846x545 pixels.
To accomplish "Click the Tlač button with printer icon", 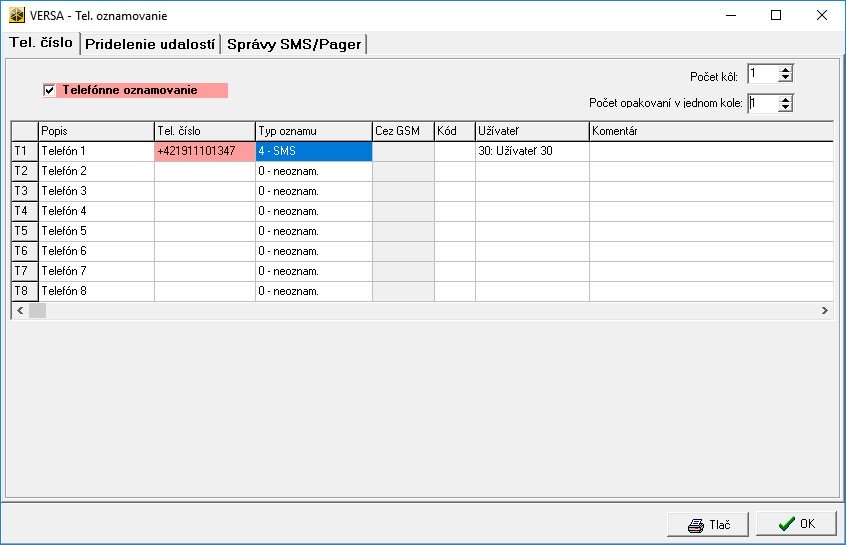I will point(709,524).
